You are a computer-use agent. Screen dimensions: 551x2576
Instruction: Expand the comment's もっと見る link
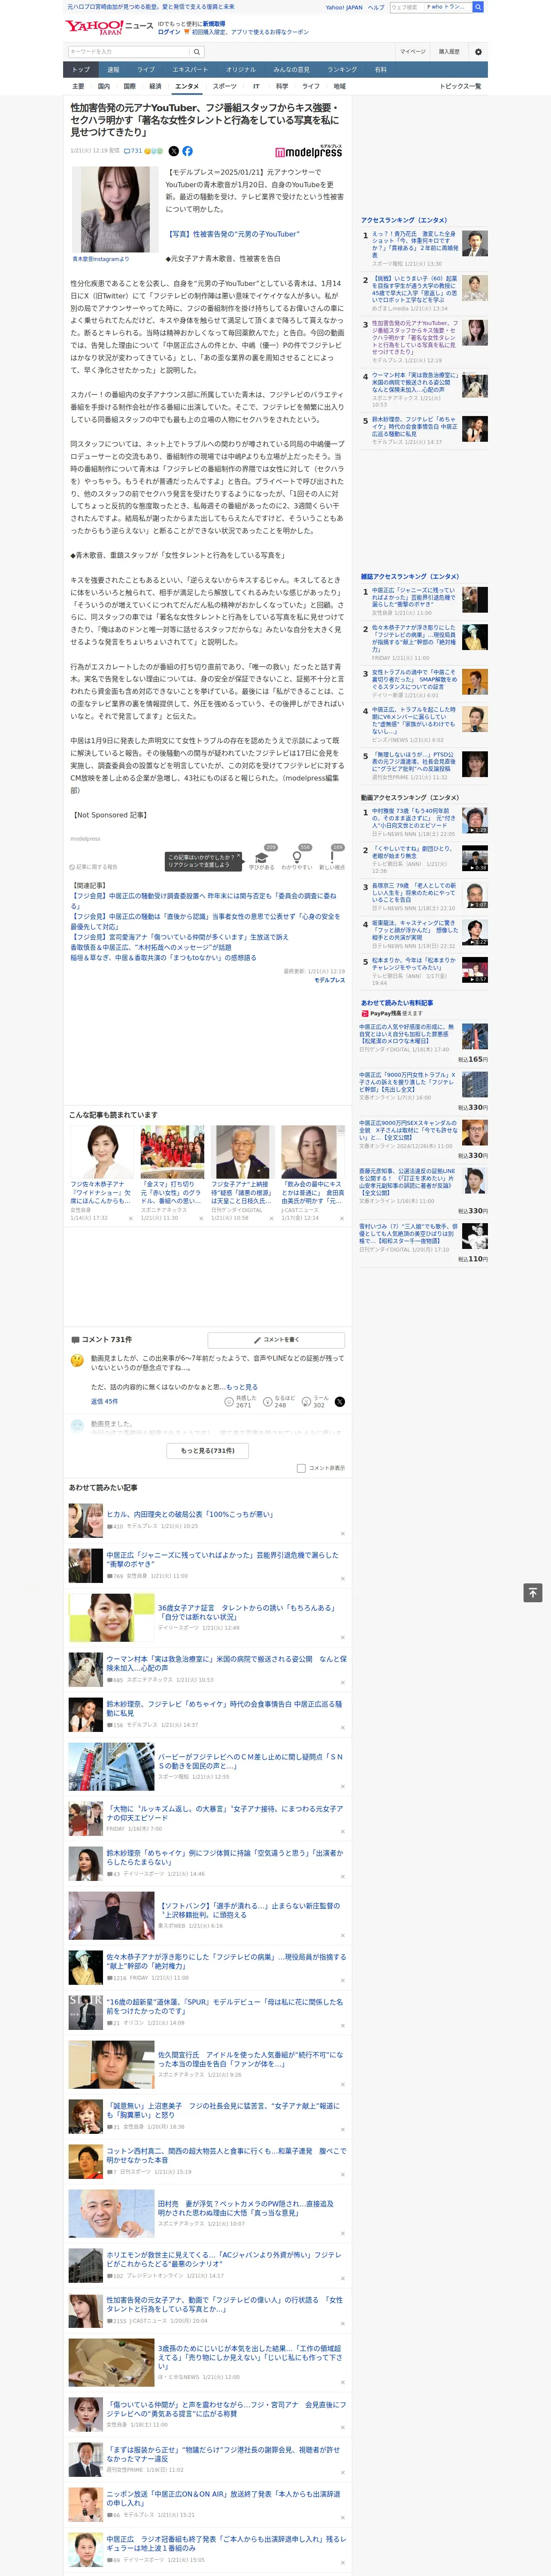pos(241,1387)
